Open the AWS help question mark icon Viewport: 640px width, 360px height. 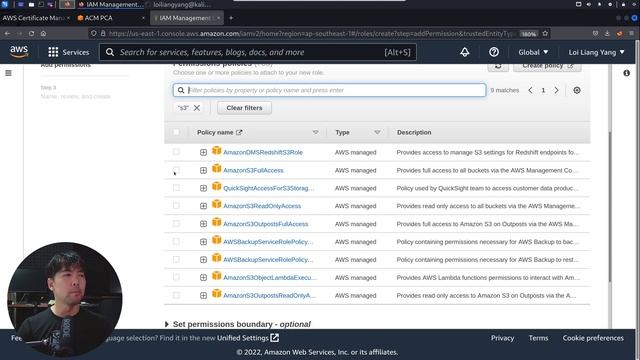point(493,52)
